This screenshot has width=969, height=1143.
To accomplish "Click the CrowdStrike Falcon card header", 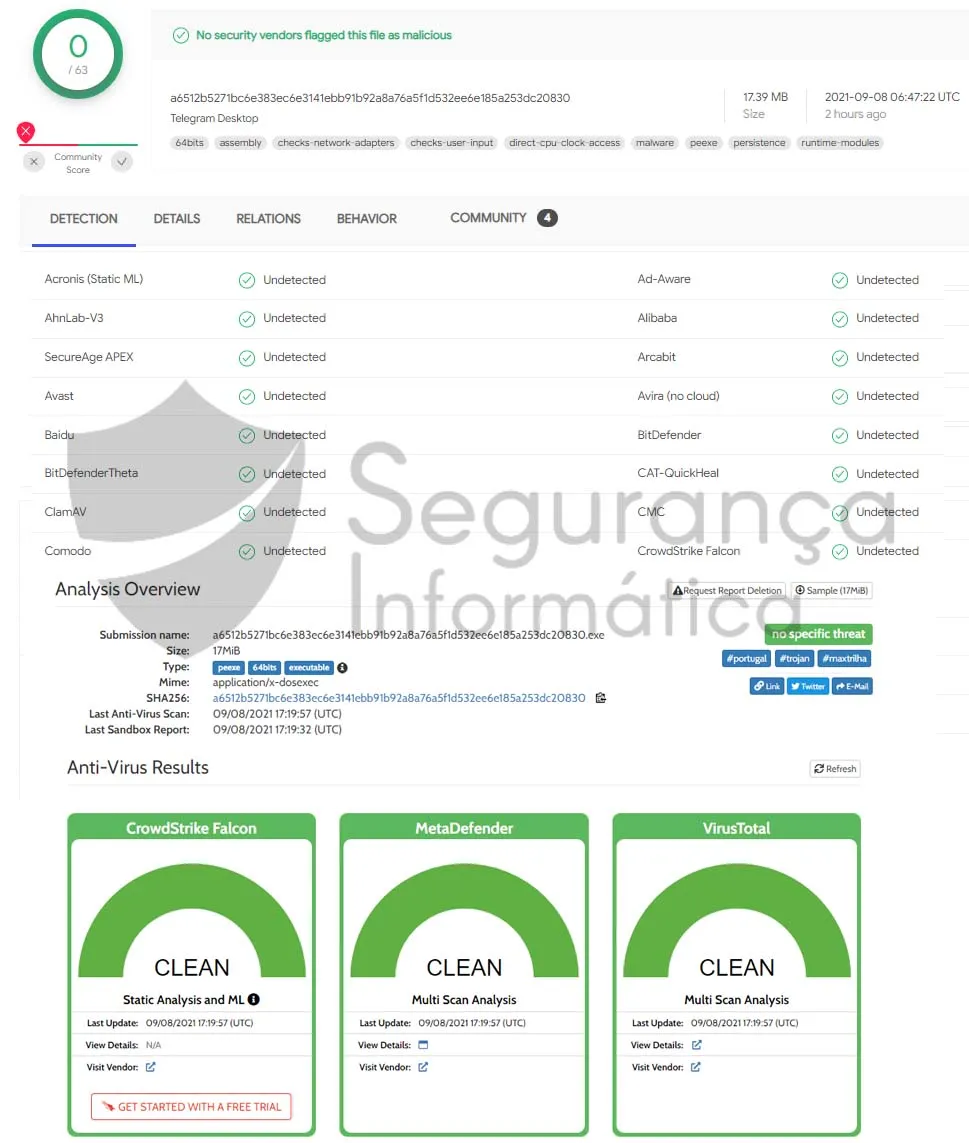I will click(x=191, y=828).
